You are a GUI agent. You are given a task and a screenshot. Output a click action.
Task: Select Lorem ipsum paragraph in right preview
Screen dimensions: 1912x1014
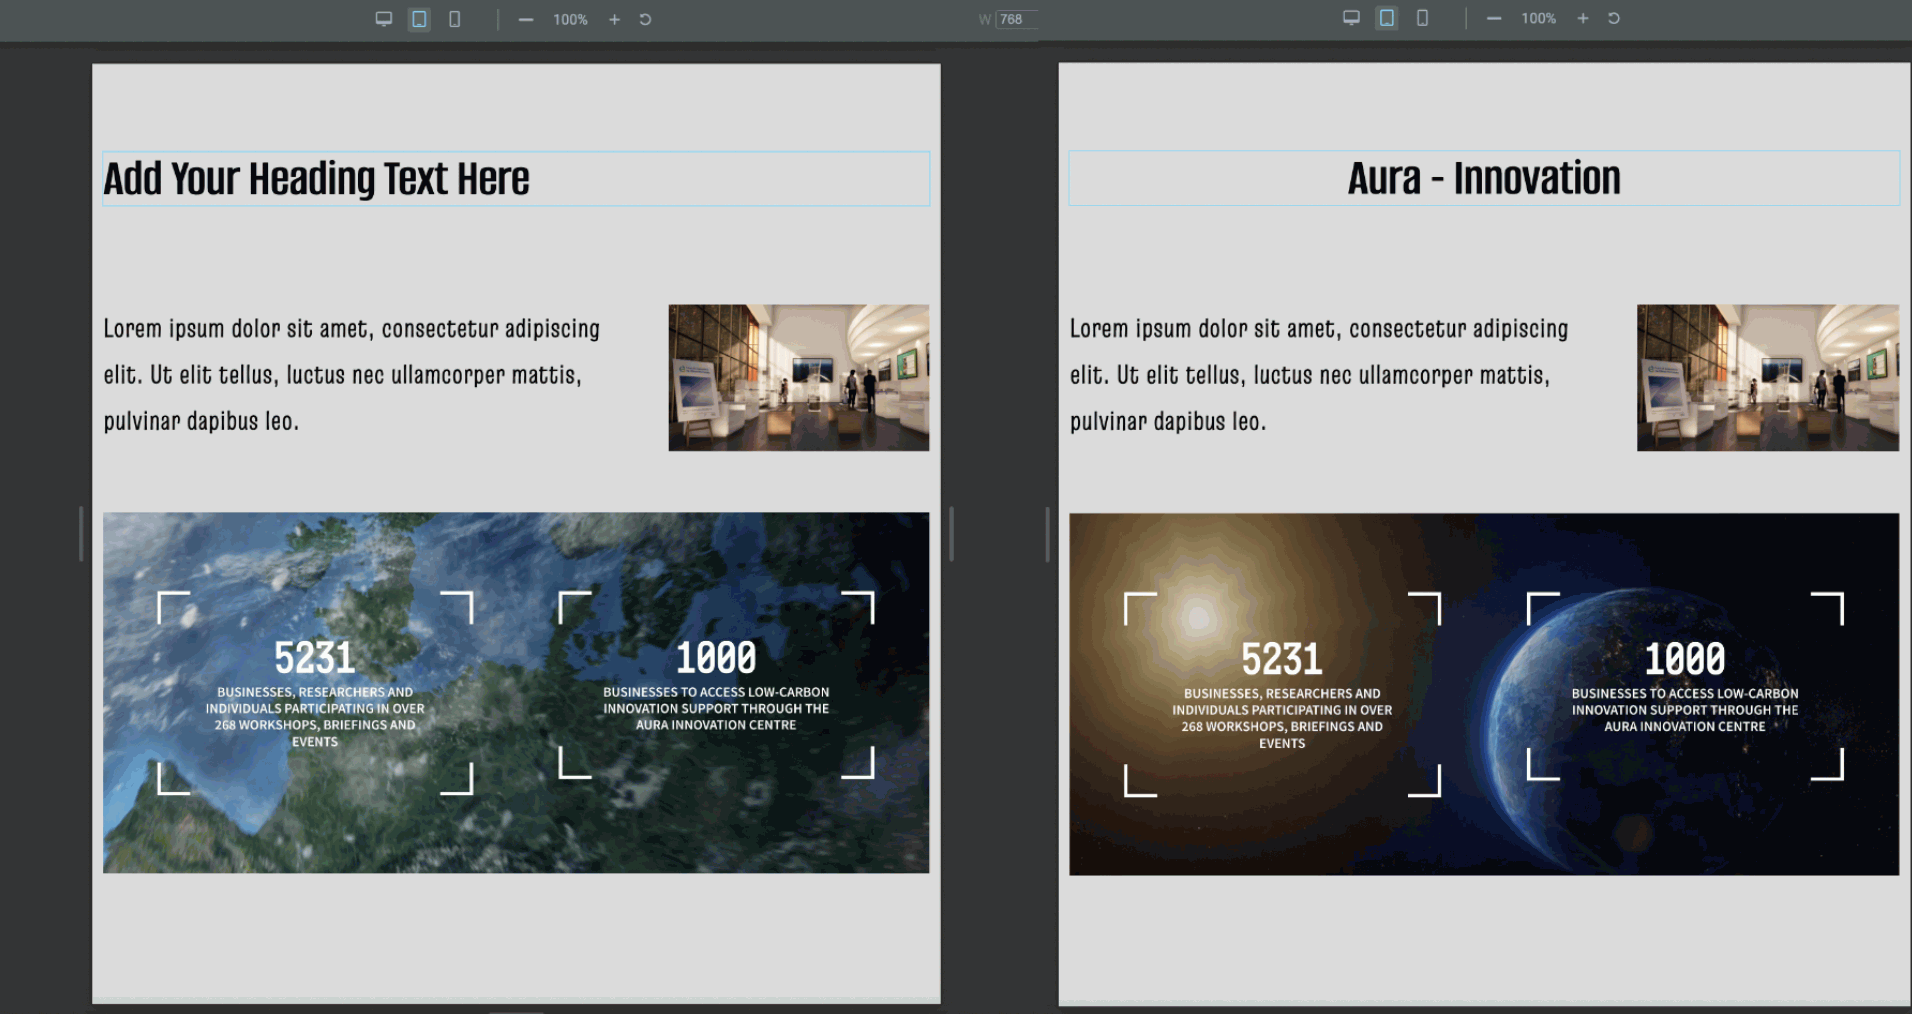[1319, 375]
